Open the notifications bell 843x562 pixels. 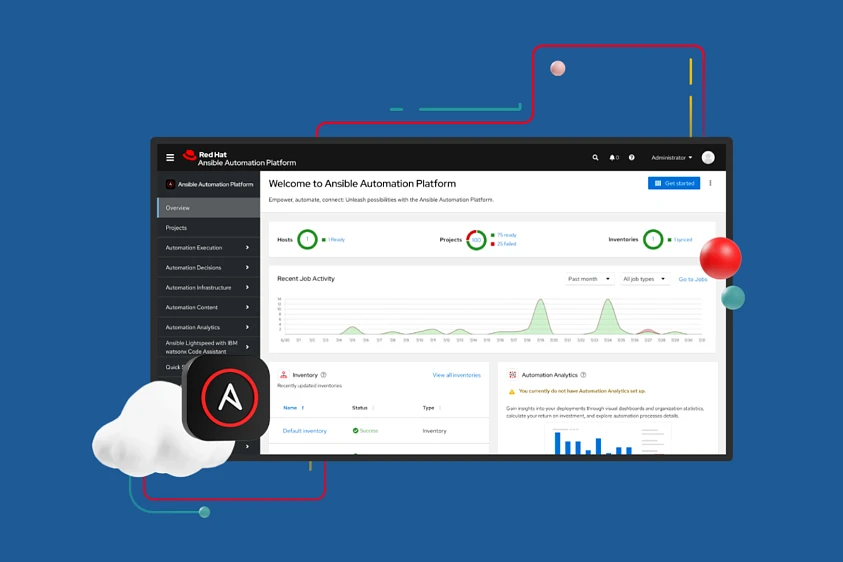pyautogui.click(x=613, y=158)
